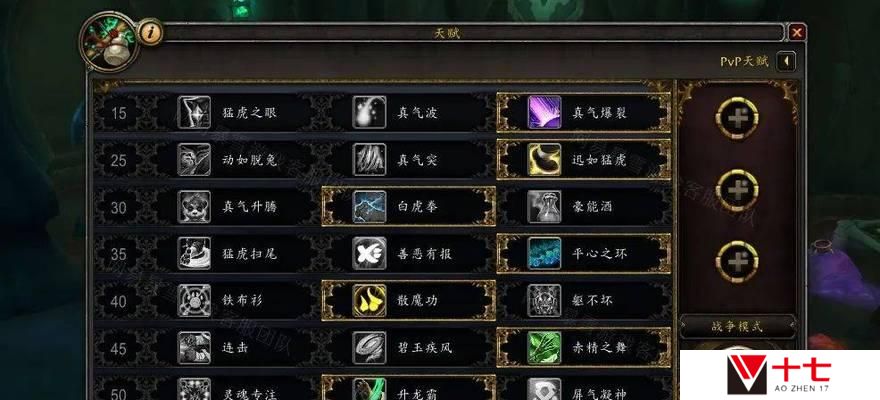Screen dimensions: 880x400
Task: Choose the 真气波 talent icon
Action: tap(369, 113)
